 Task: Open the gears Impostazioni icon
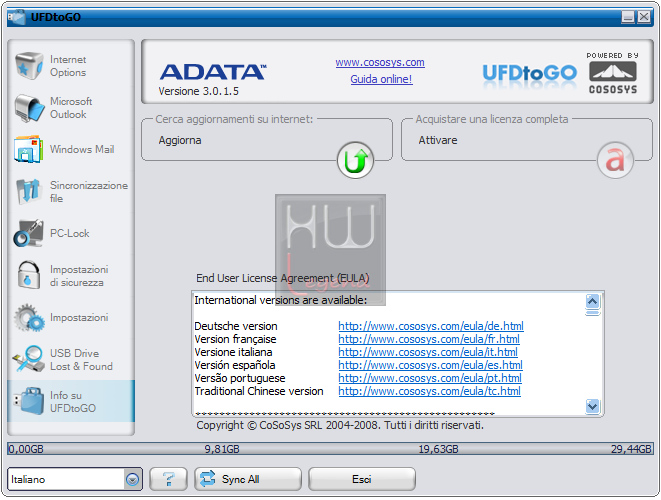click(x=29, y=317)
